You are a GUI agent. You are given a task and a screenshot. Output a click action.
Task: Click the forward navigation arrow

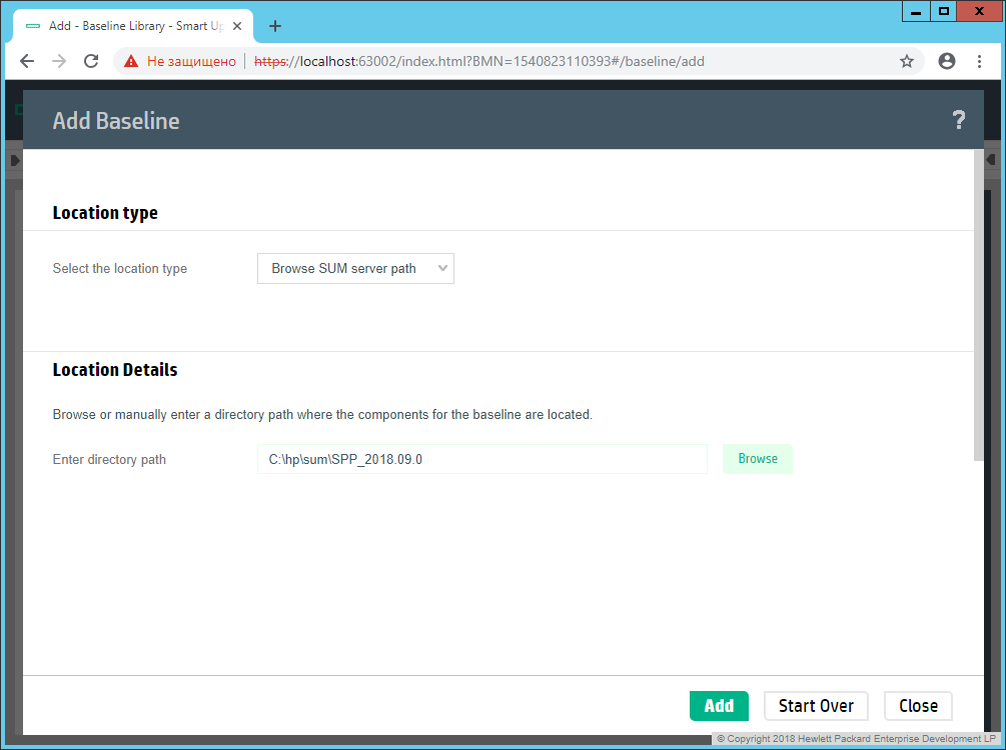coord(59,61)
